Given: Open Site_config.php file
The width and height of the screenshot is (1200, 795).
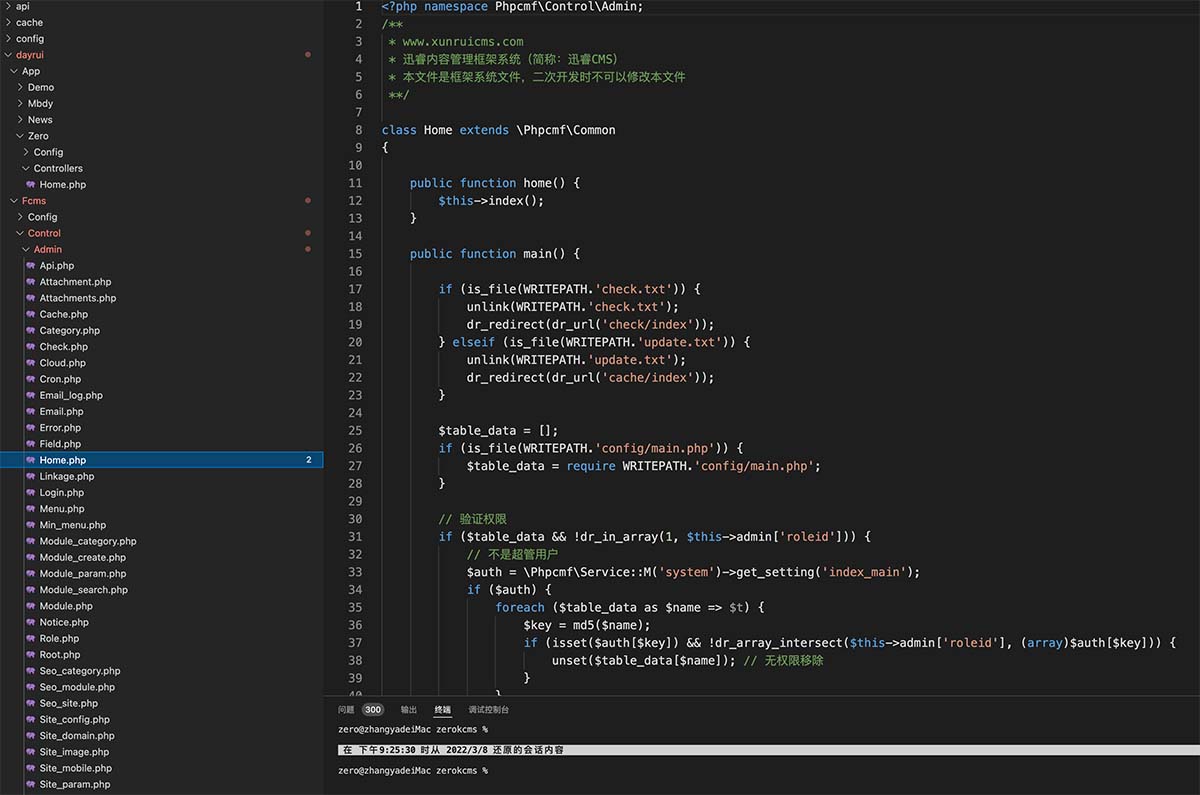Looking at the screenshot, I should tap(75, 719).
